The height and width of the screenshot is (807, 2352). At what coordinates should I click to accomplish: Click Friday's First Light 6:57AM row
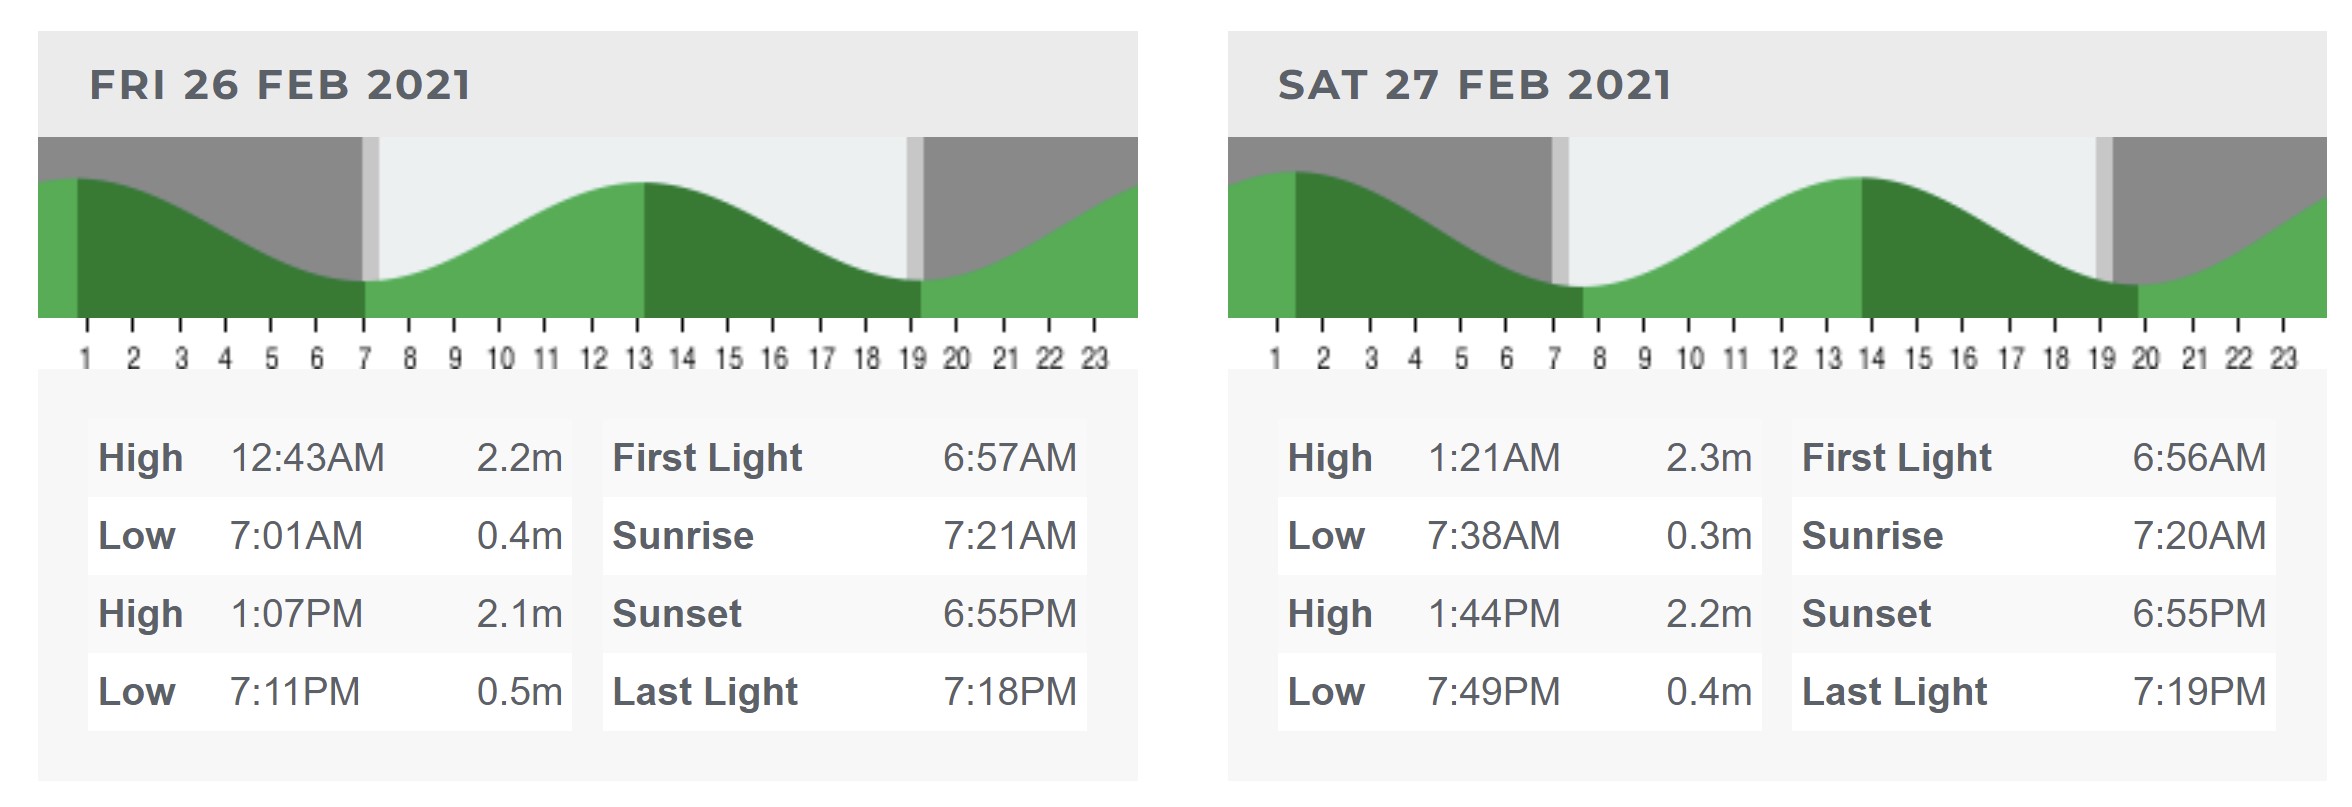[845, 458]
